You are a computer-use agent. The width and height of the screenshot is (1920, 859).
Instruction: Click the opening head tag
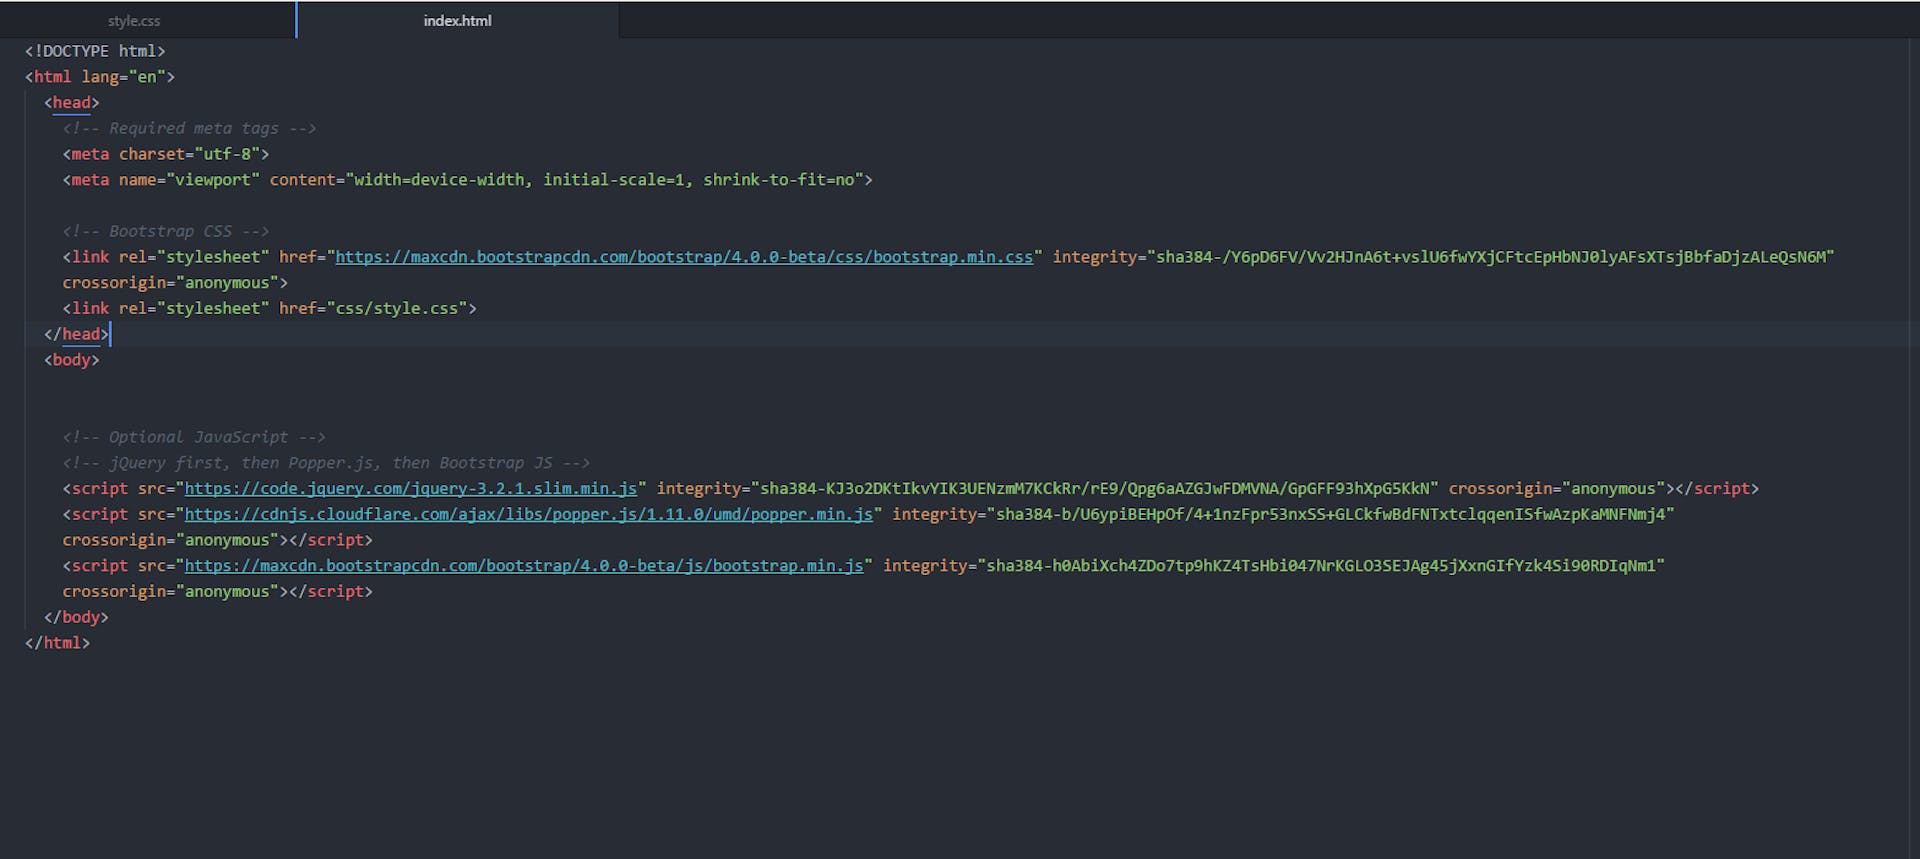72,103
